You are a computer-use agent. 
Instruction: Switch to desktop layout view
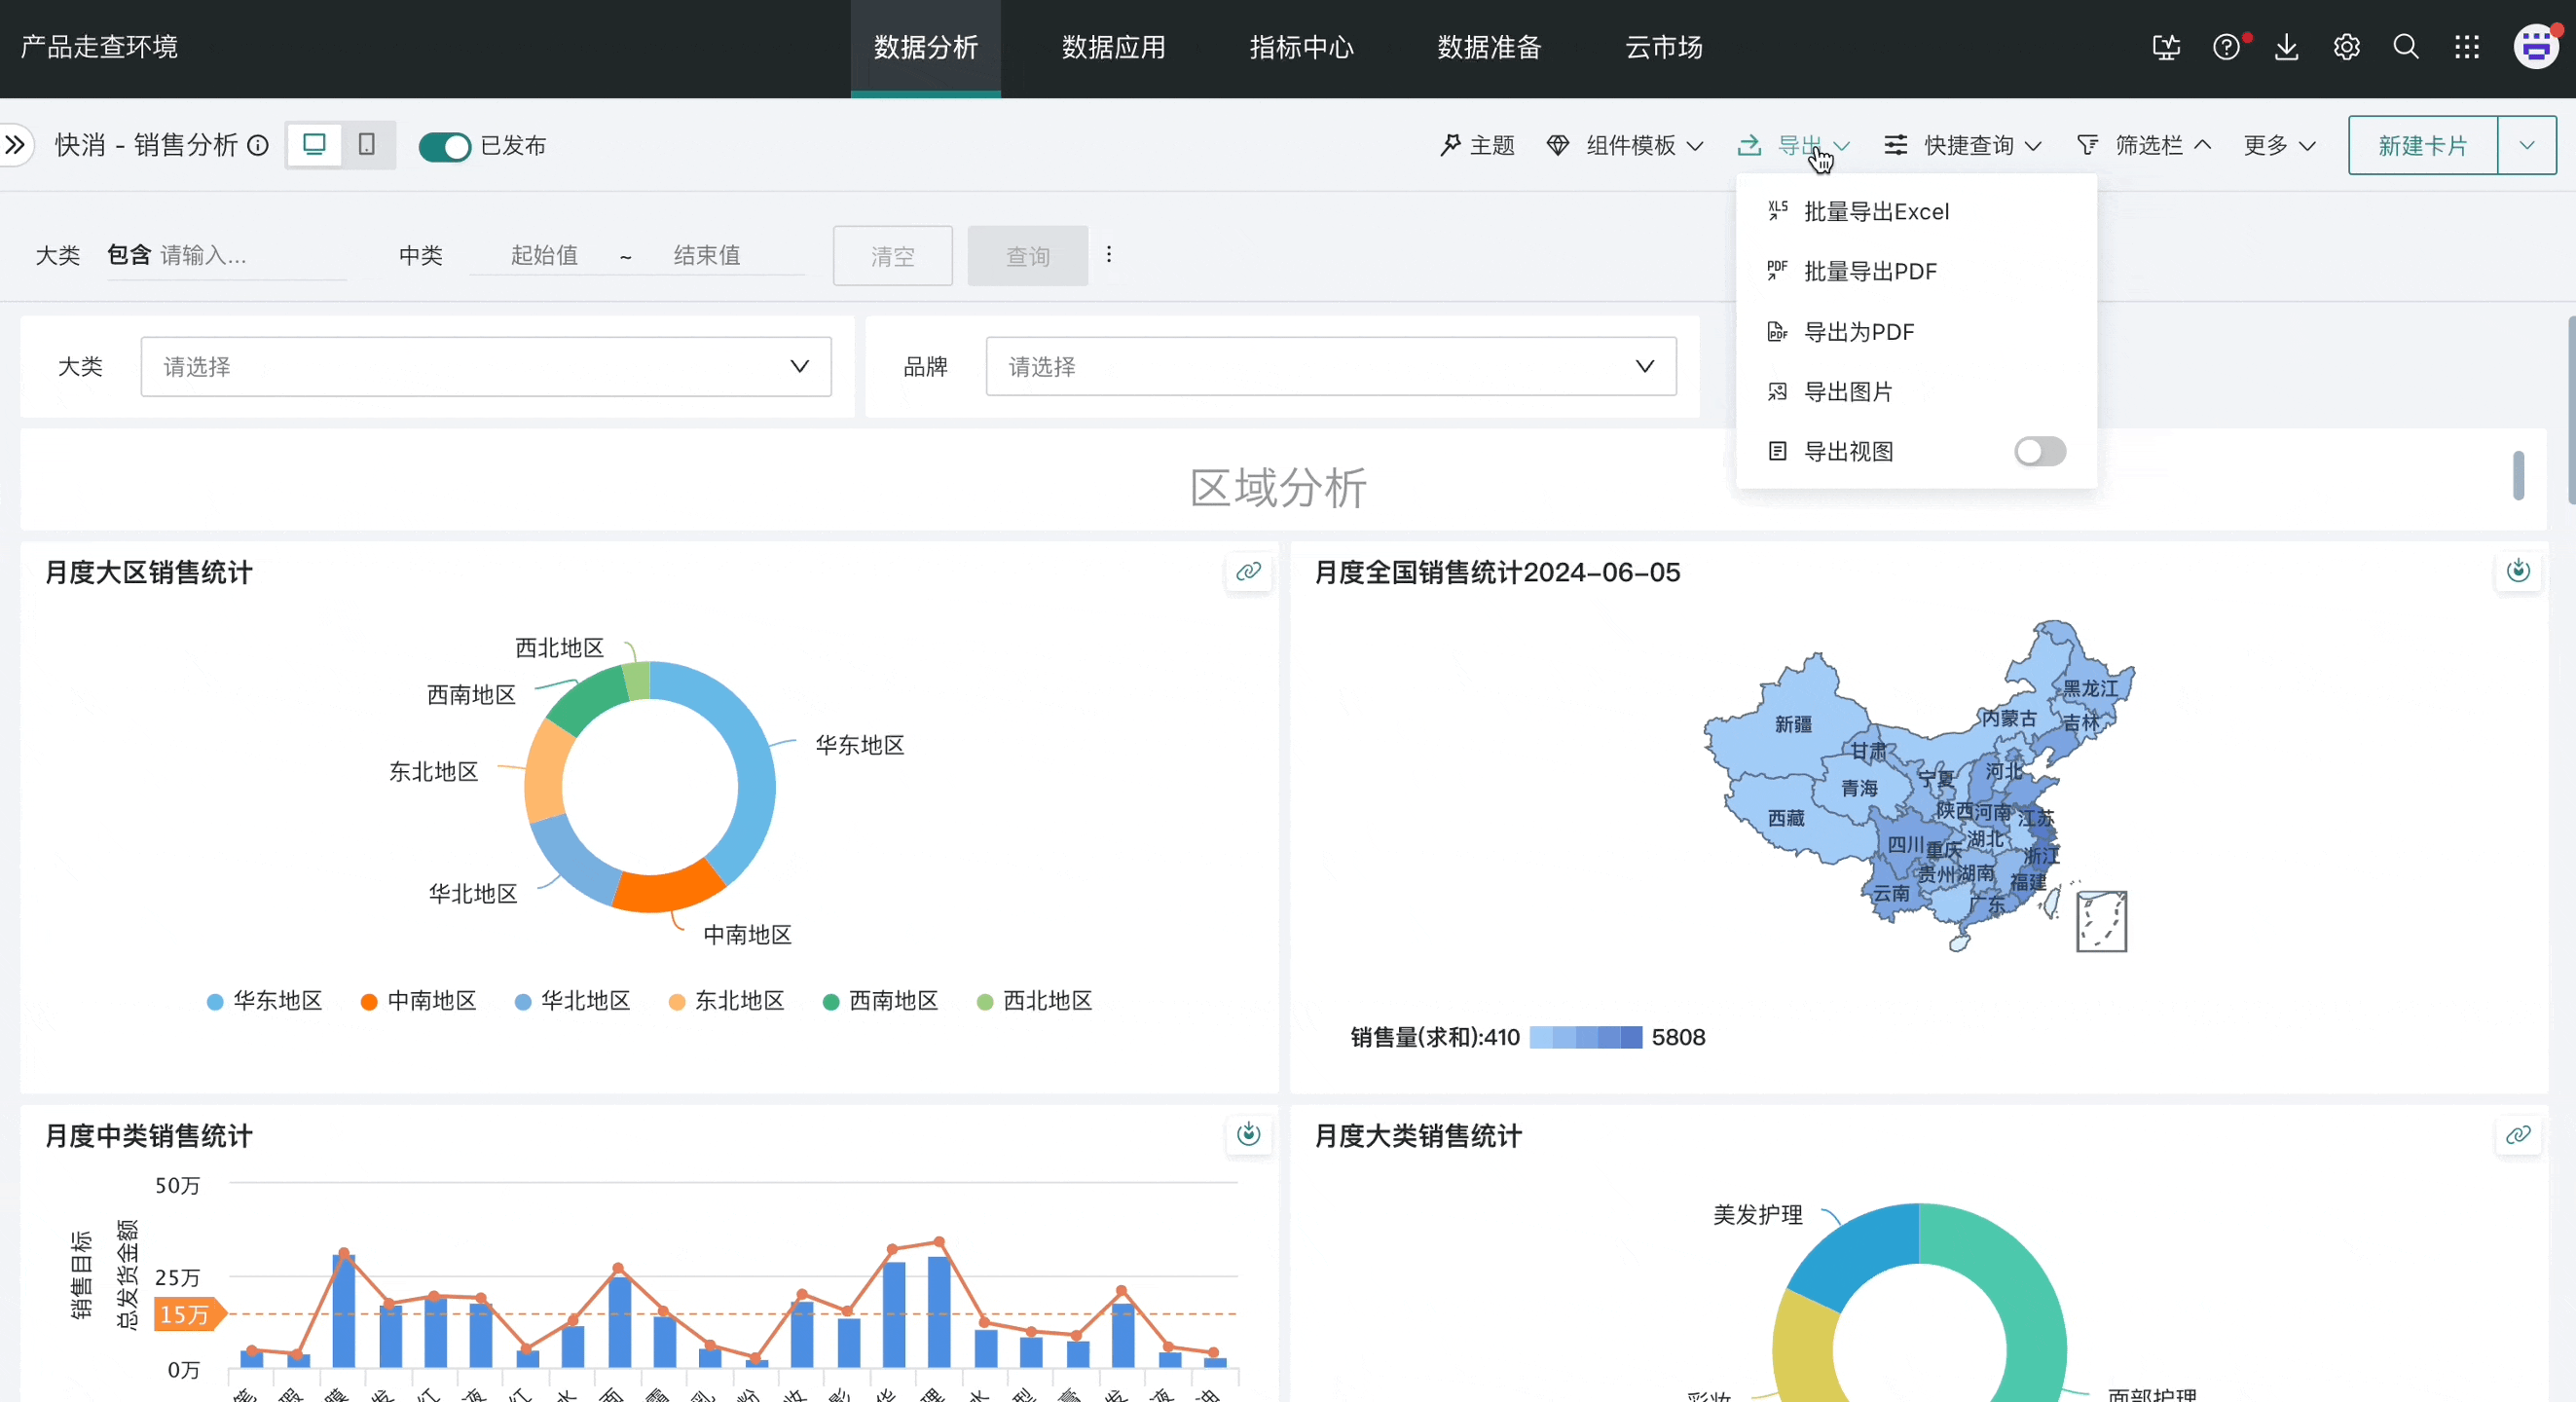(x=314, y=145)
